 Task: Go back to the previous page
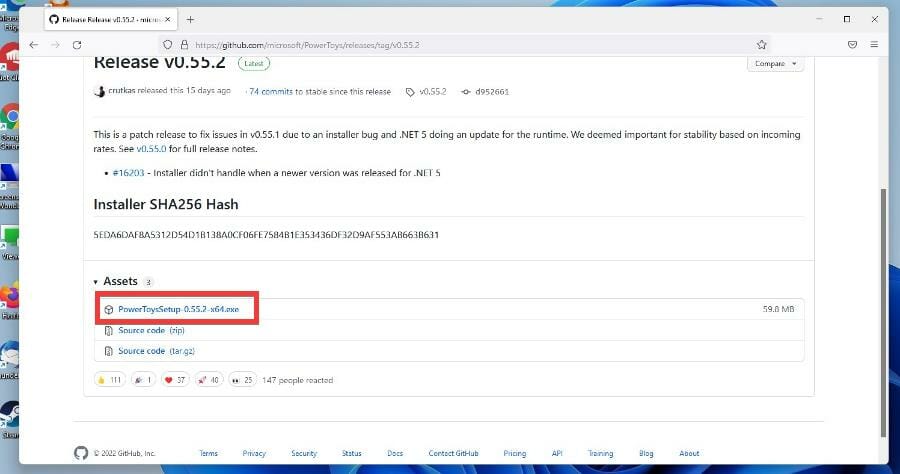34,45
